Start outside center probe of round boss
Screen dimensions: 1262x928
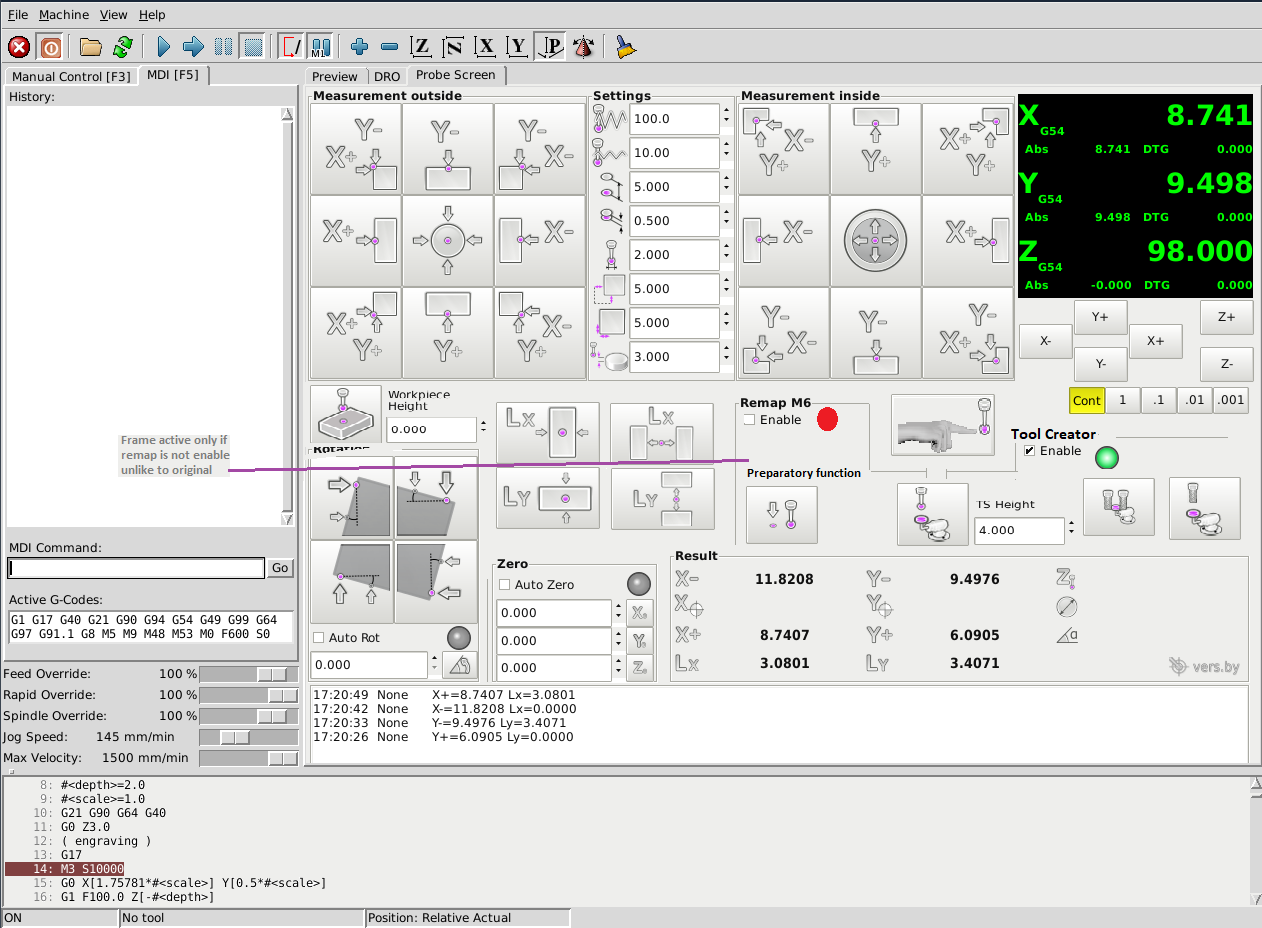pos(447,241)
